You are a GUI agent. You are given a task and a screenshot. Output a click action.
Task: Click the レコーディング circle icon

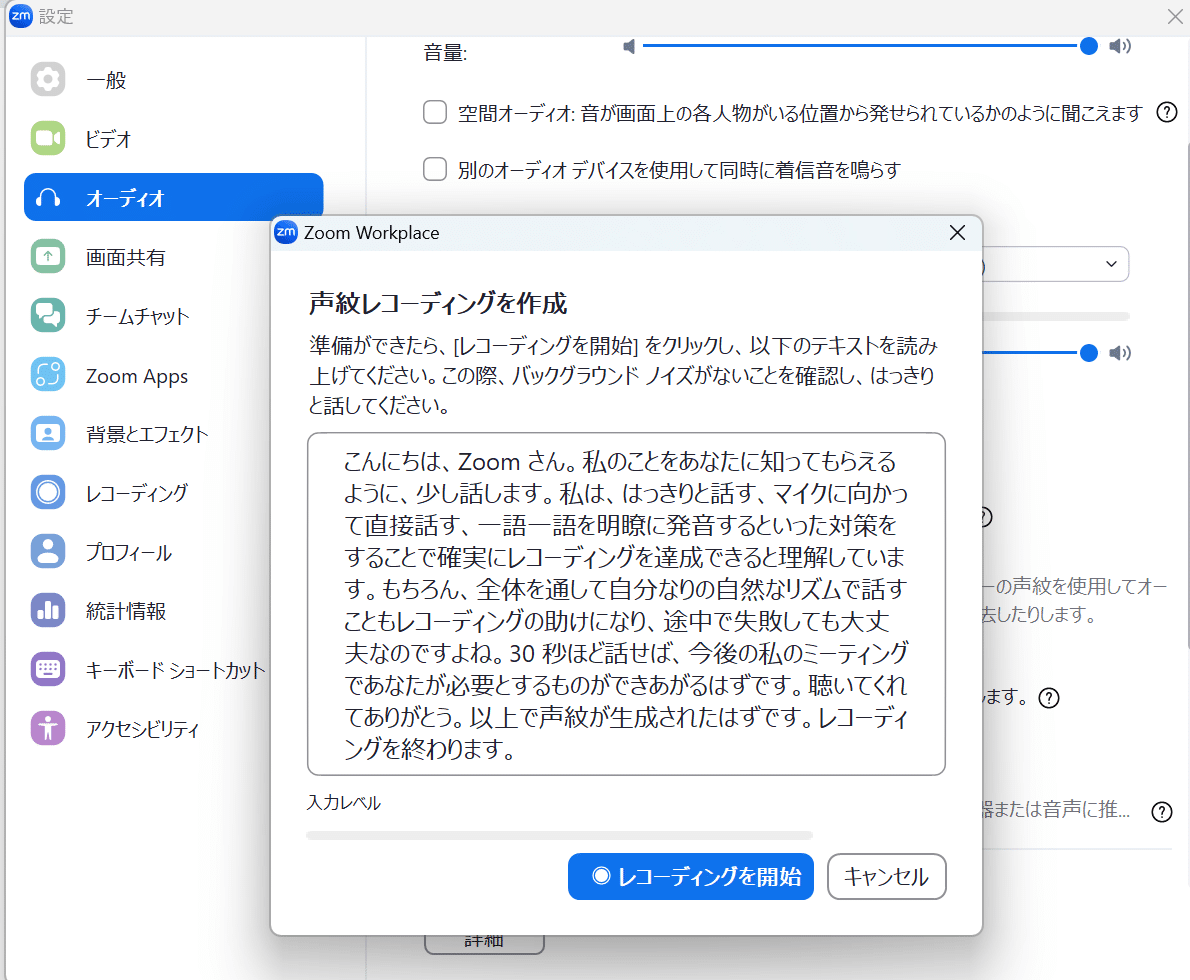(x=48, y=492)
